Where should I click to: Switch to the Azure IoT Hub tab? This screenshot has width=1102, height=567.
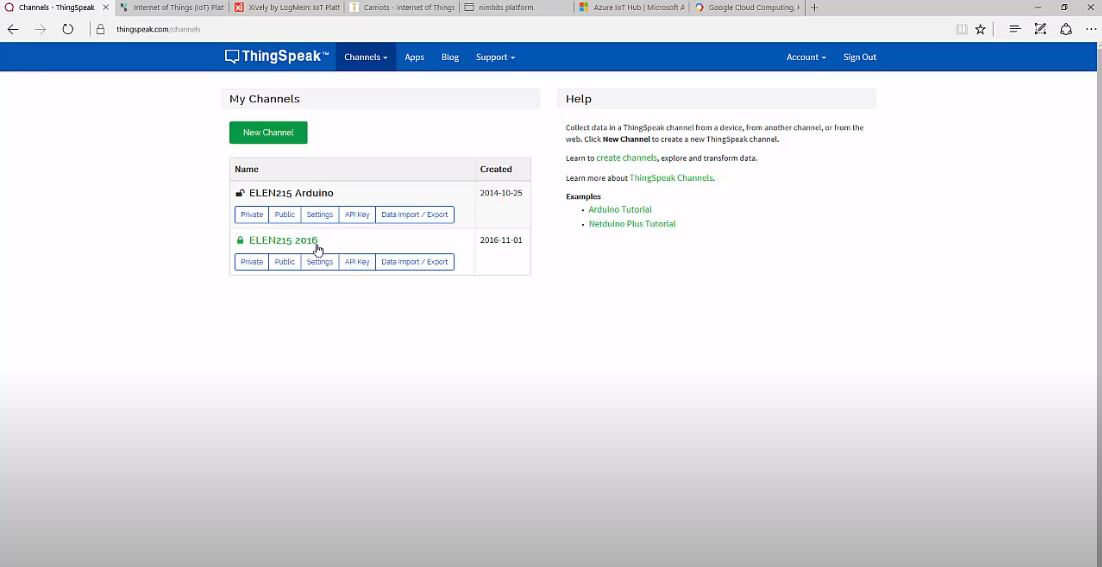pyautogui.click(x=633, y=8)
